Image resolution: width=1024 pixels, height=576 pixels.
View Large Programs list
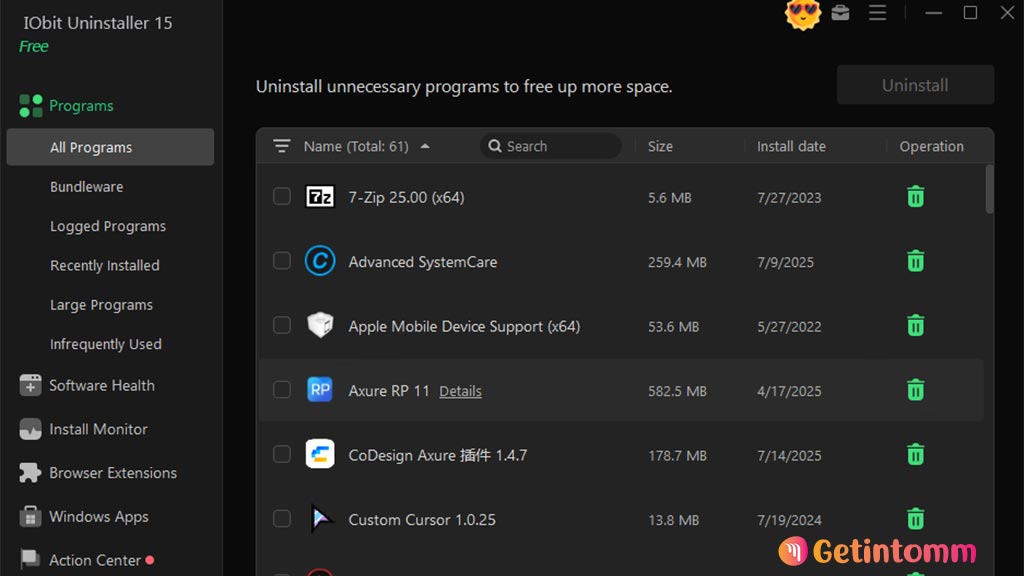pos(101,305)
